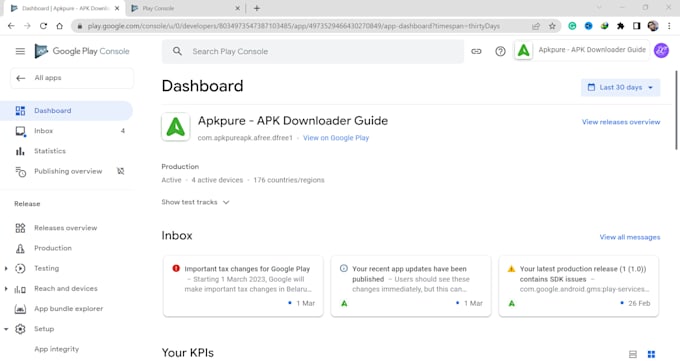Click the page vertical scrollbar
This screenshot has width=680, height=361.
676,110
